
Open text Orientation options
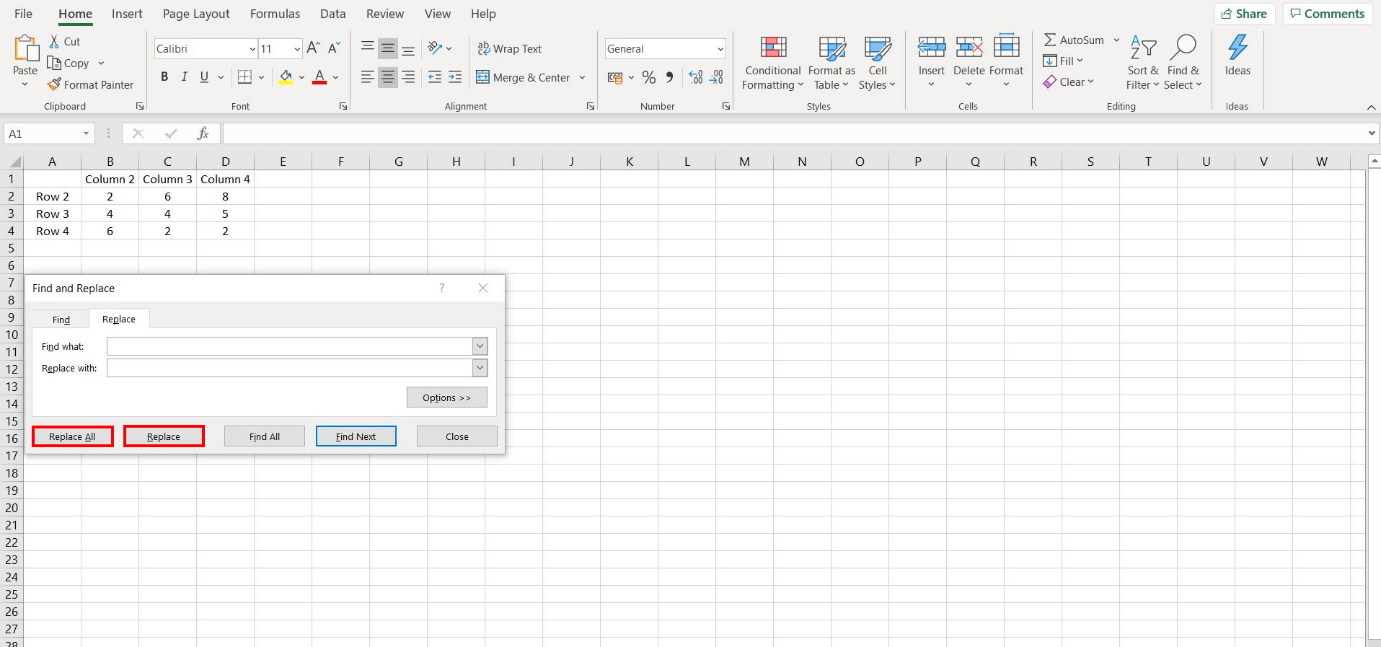coord(439,48)
